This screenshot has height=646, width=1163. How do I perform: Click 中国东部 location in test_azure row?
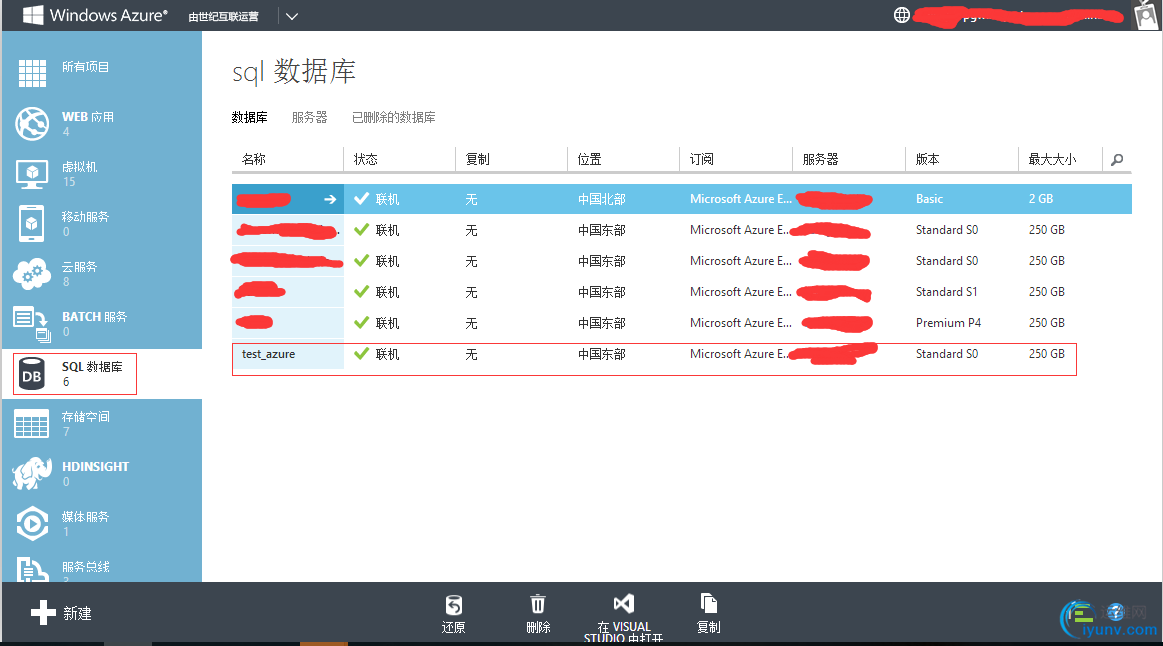point(602,355)
